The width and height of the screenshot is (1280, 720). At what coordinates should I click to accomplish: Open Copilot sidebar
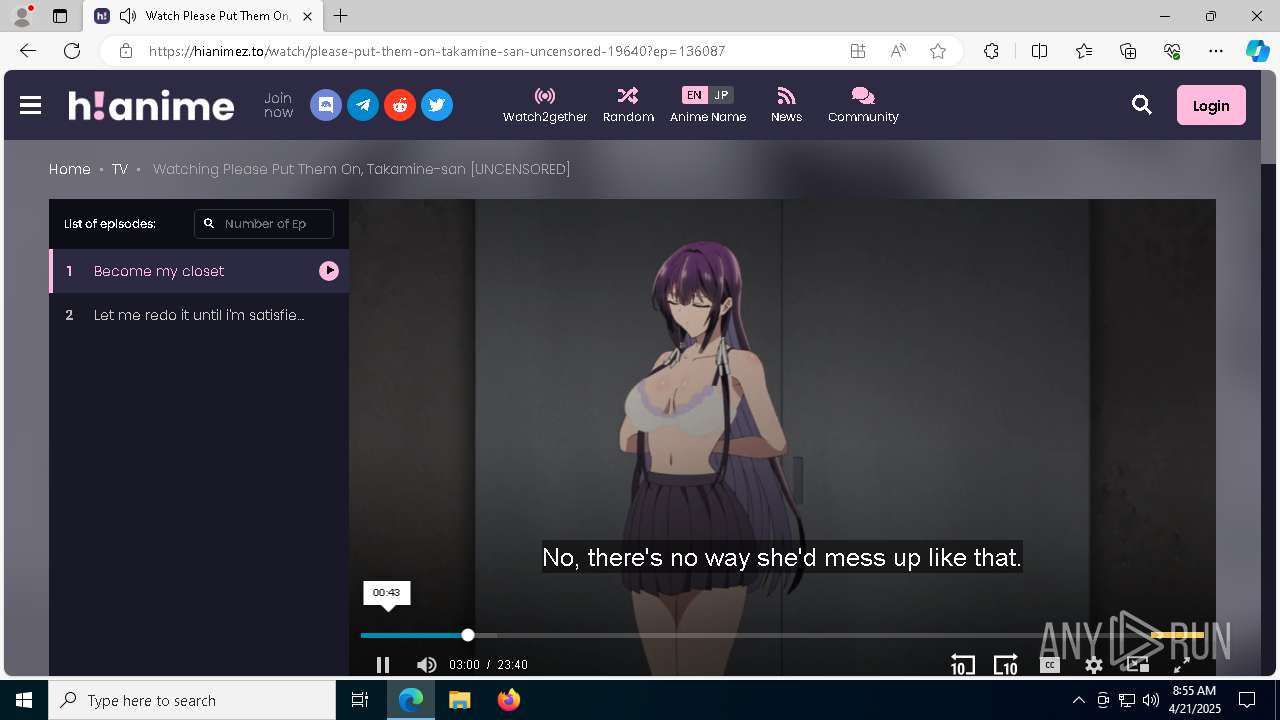coord(1257,51)
